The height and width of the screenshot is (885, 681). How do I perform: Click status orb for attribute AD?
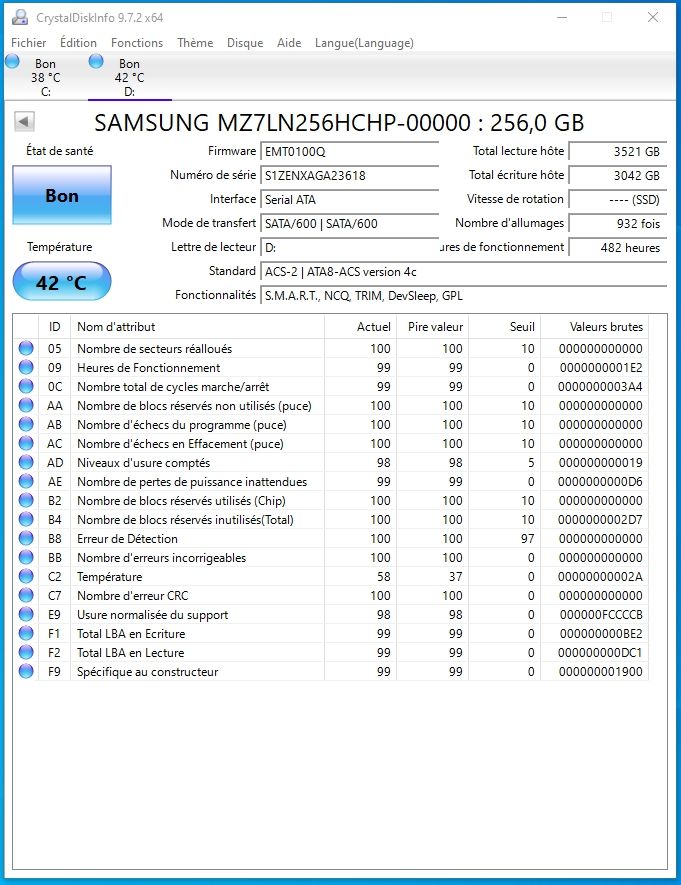click(x=26, y=462)
